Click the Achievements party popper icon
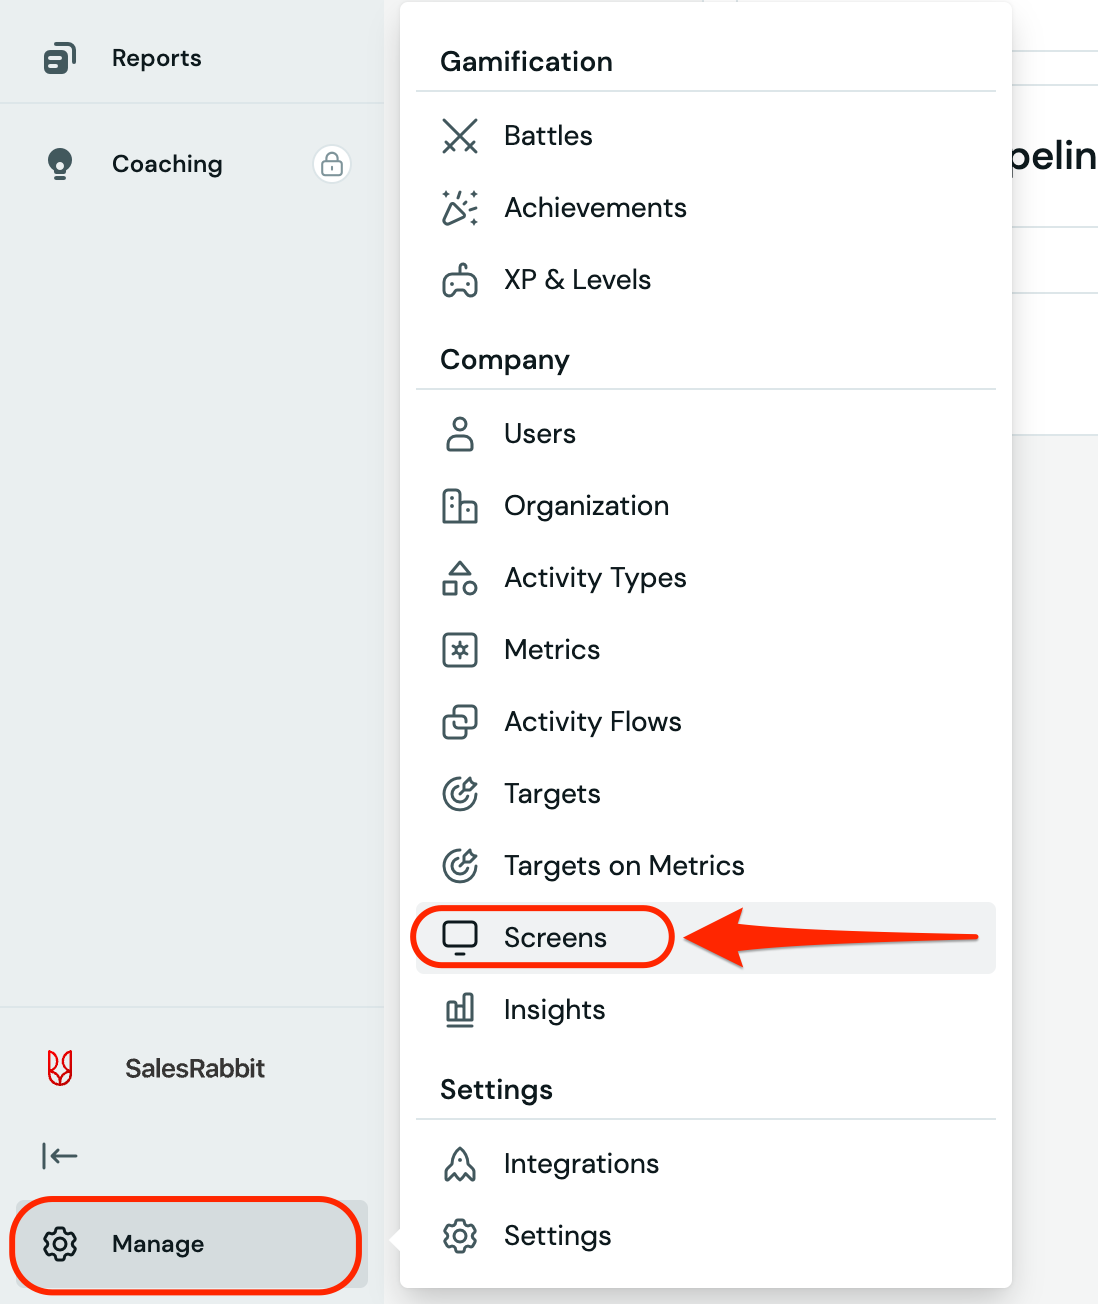This screenshot has height=1304, width=1098. (460, 208)
